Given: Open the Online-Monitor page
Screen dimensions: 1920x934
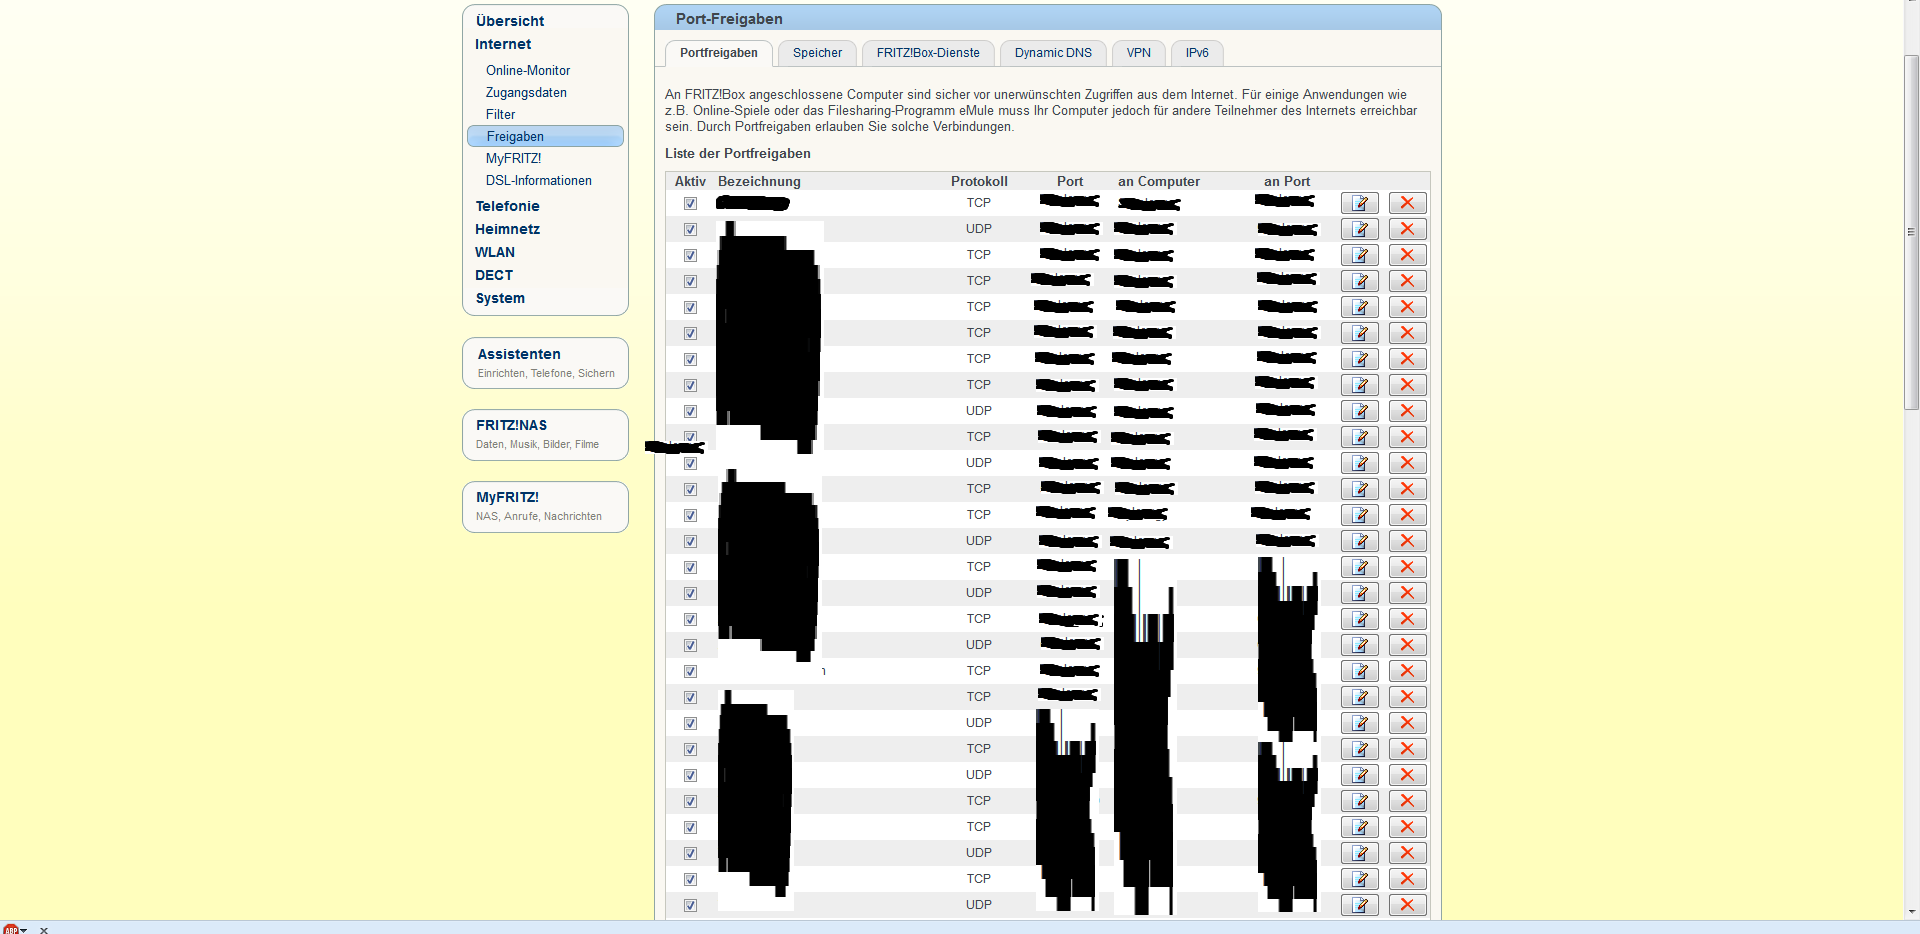Looking at the screenshot, I should click(x=528, y=70).
